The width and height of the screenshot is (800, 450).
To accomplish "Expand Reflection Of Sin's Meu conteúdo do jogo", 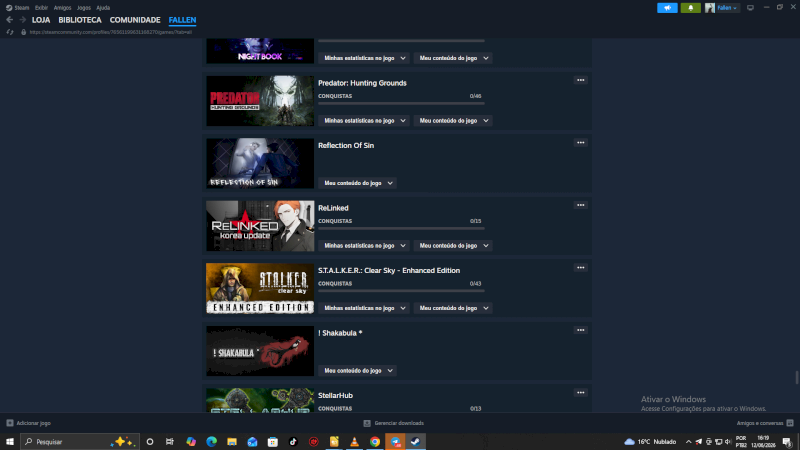I will 357,183.
